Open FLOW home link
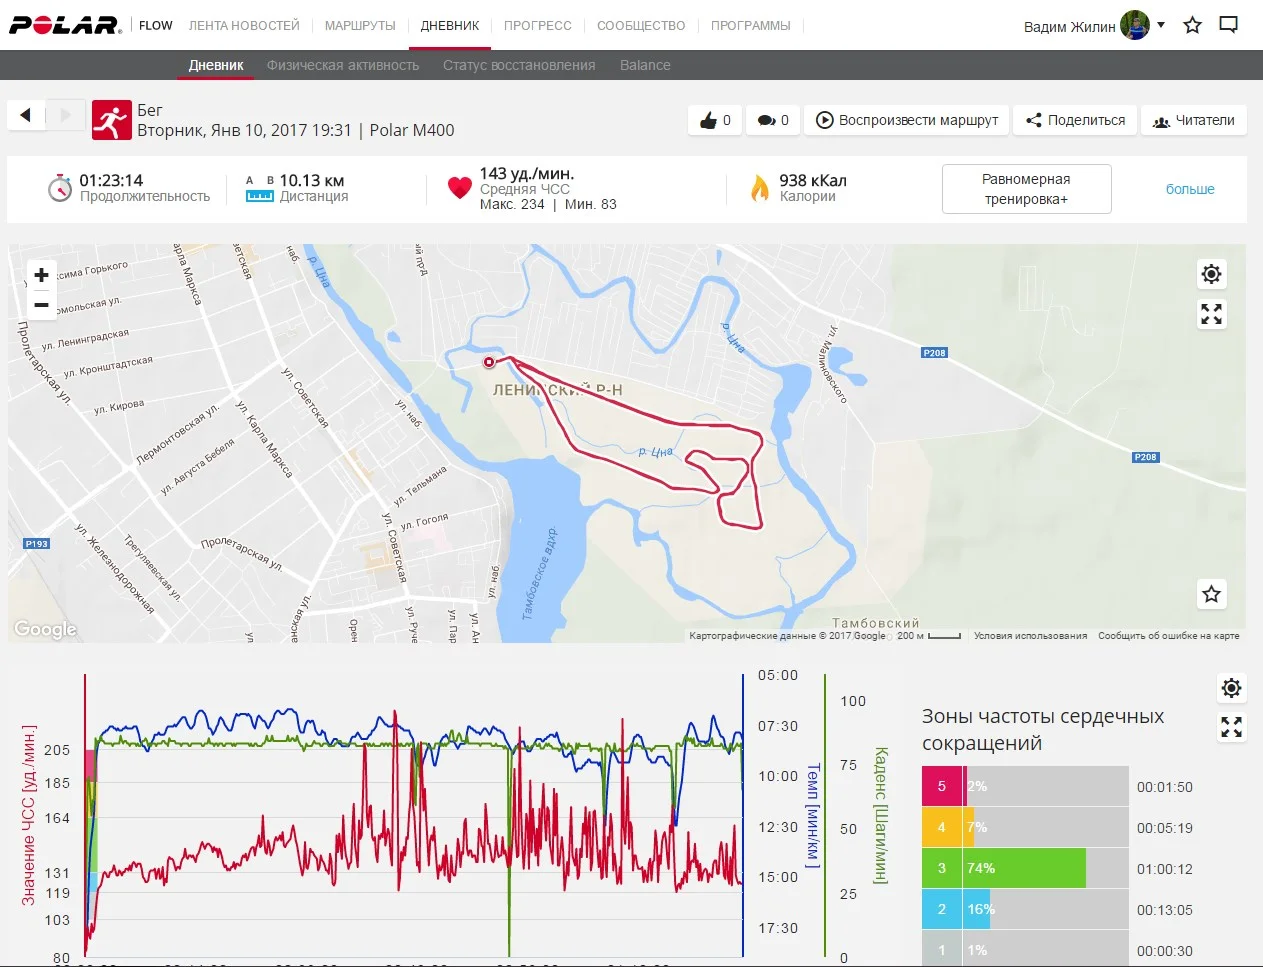 point(156,25)
